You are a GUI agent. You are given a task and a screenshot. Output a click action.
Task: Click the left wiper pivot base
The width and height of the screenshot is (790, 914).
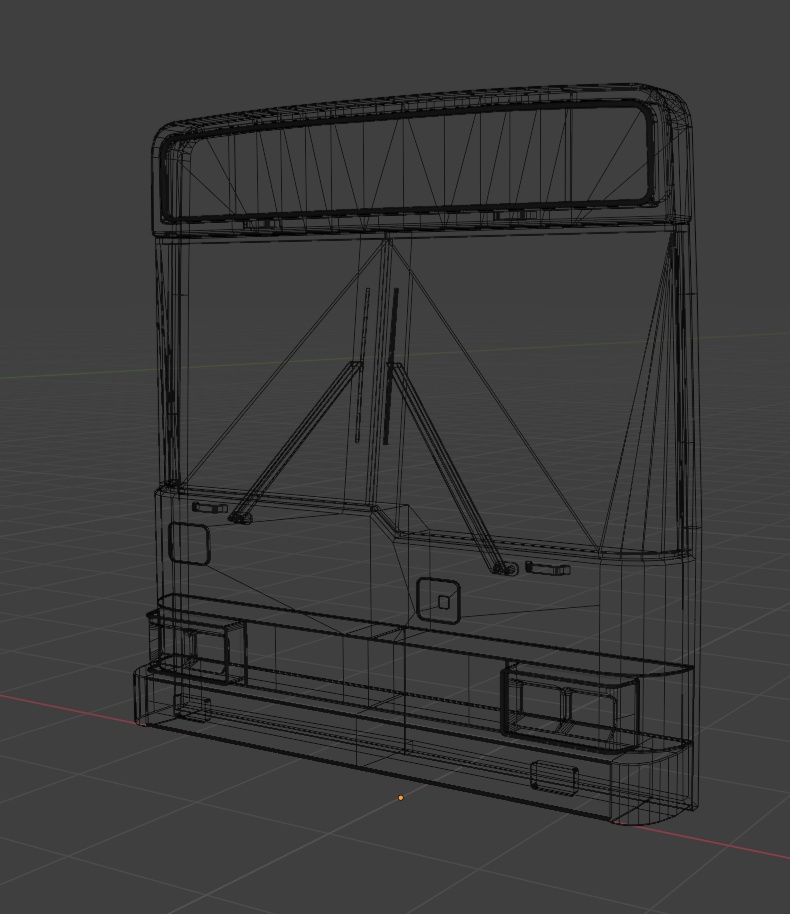(241, 518)
